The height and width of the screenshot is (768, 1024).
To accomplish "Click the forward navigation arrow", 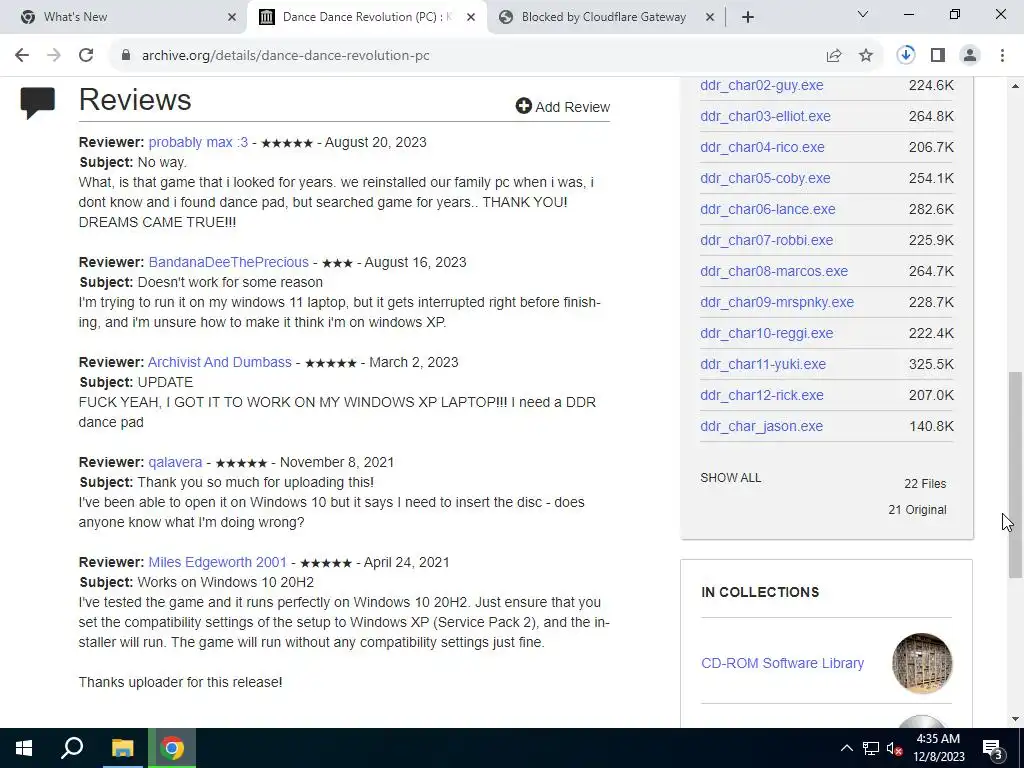I will point(54,56).
